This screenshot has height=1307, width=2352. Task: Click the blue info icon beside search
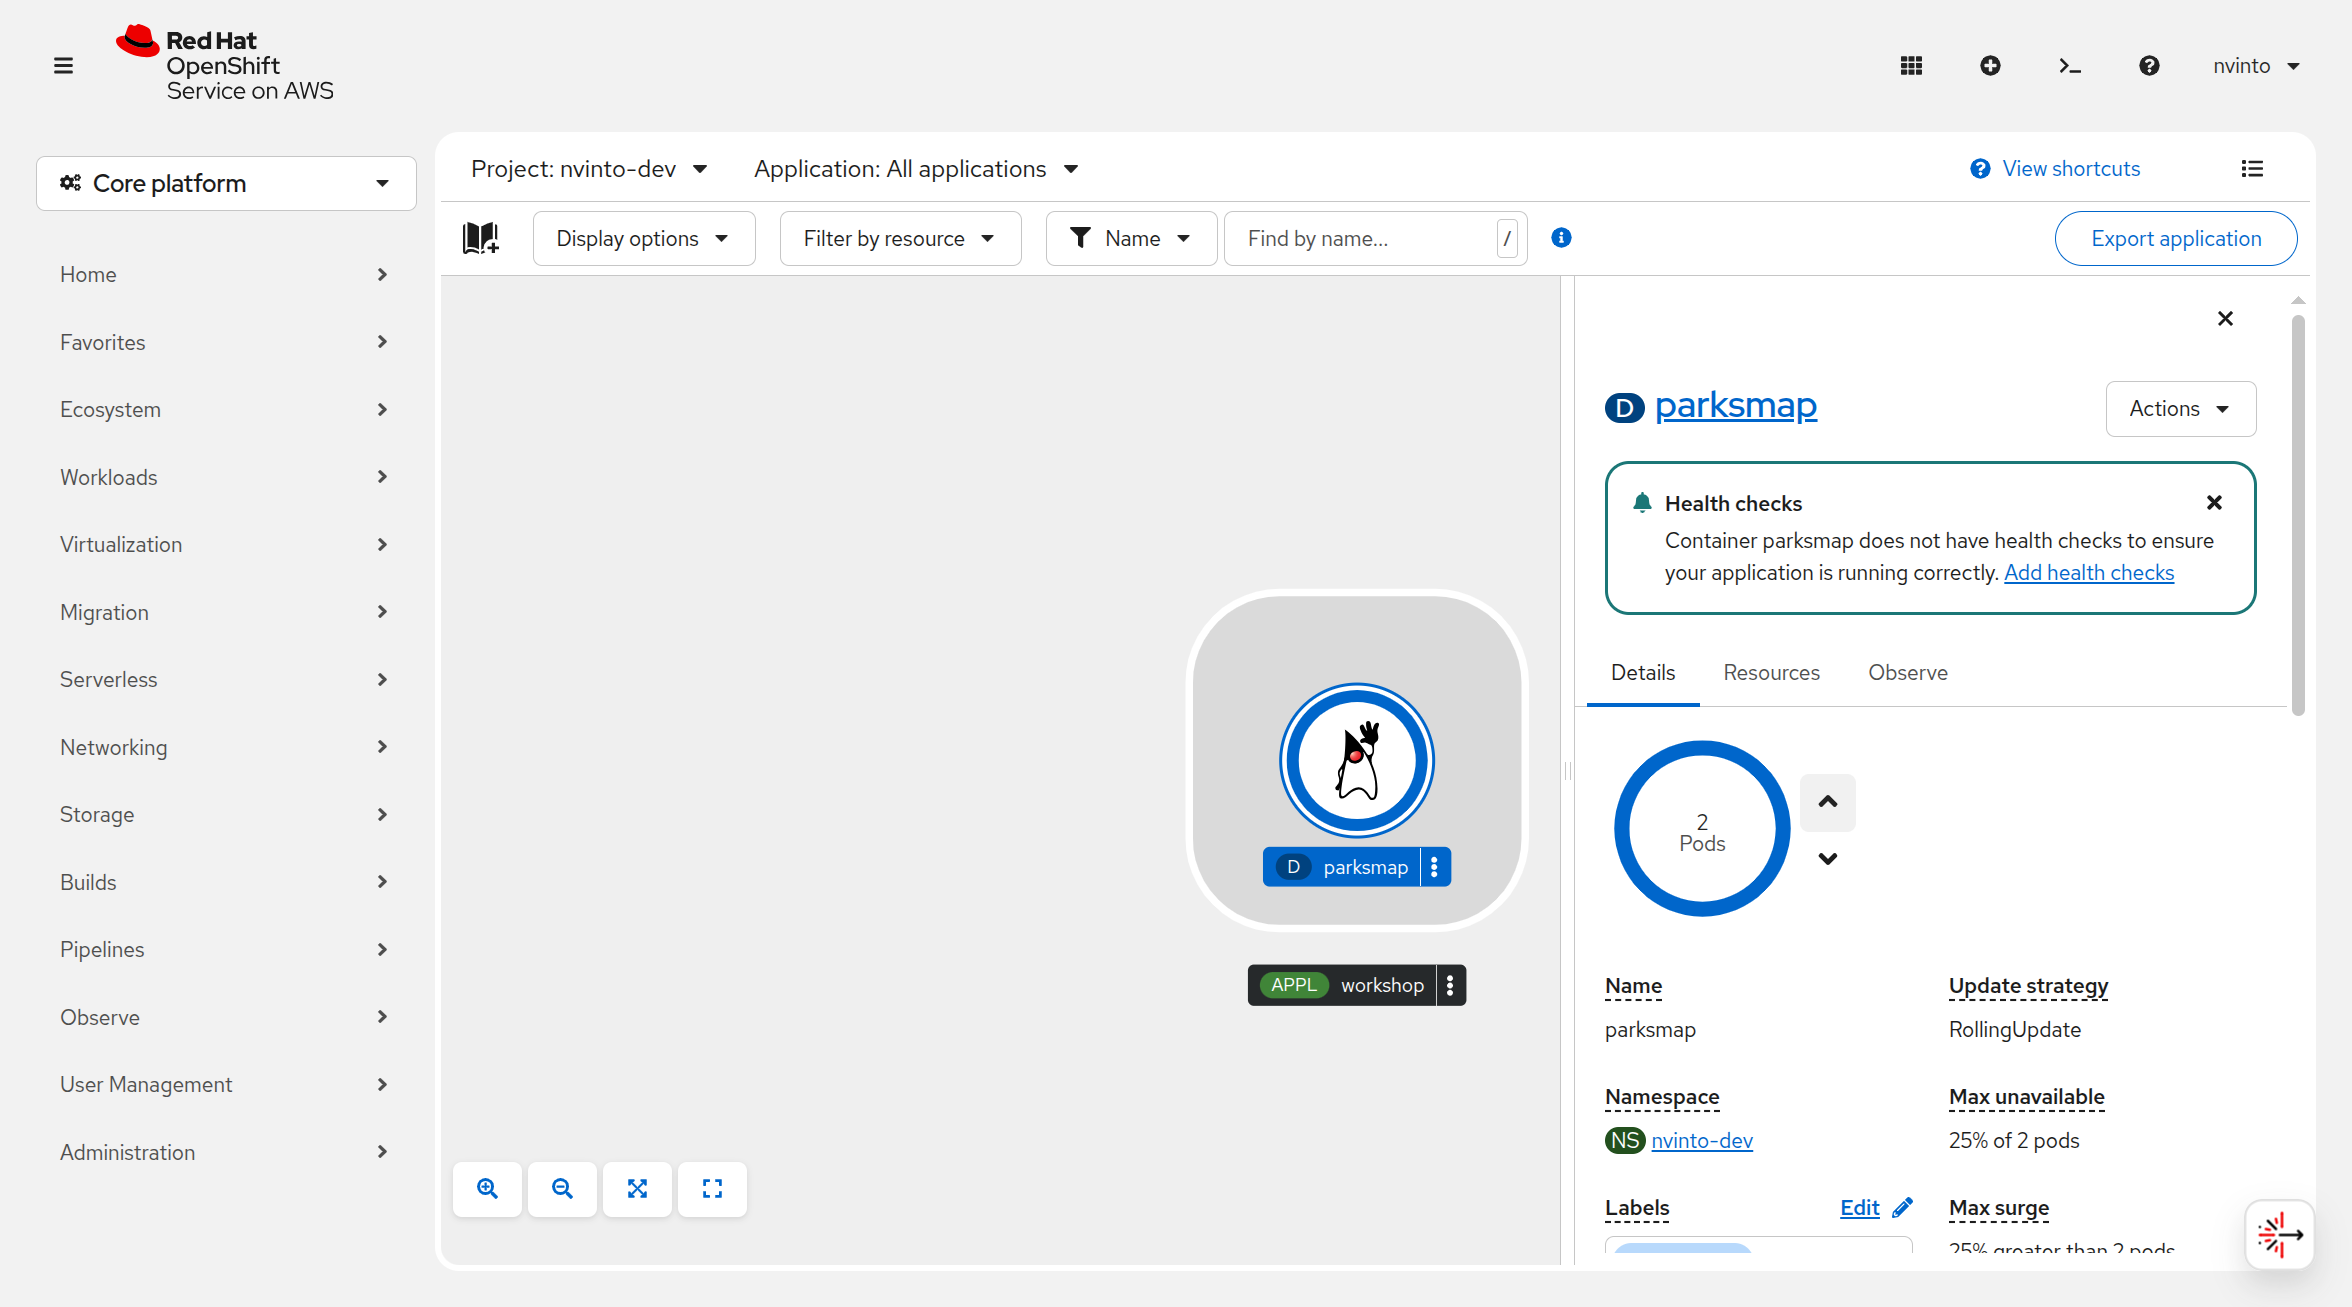1561,238
